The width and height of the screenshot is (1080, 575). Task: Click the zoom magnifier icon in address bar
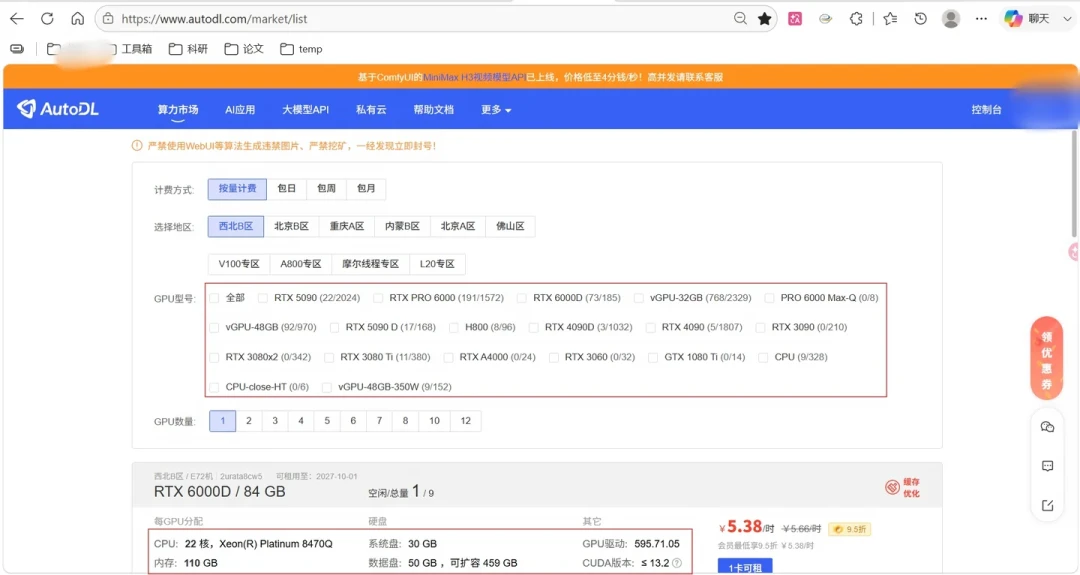pos(740,19)
